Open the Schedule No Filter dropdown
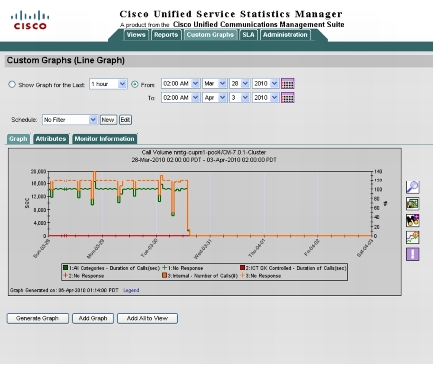 tap(70, 120)
